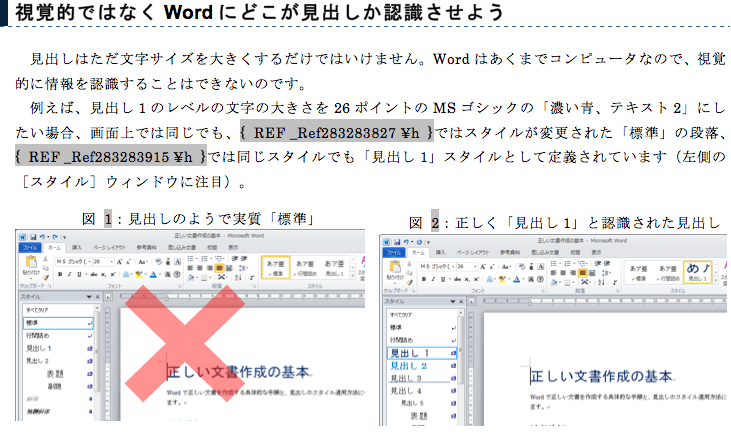Image resolution: width=731 pixels, height=446 pixels.
Task: Close the Styles pane in Figure 2 window
Action: 461,302
